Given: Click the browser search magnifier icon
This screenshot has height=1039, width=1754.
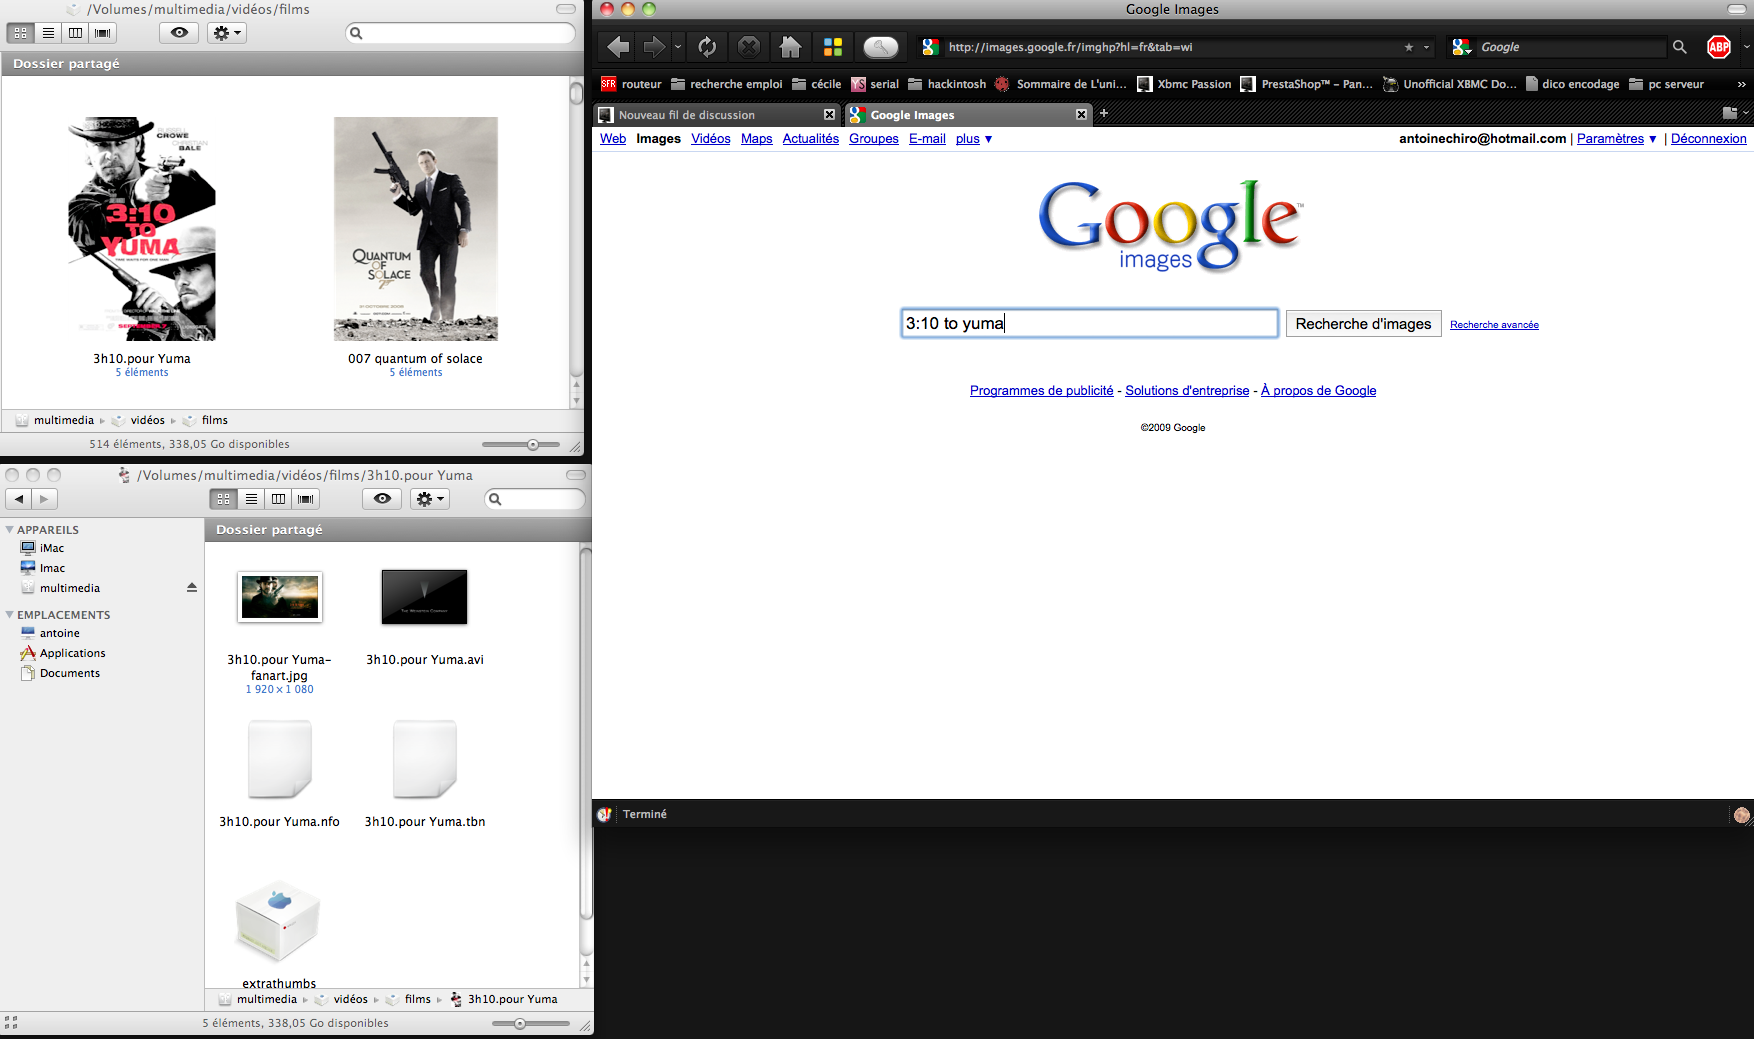Looking at the screenshot, I should click(1680, 47).
